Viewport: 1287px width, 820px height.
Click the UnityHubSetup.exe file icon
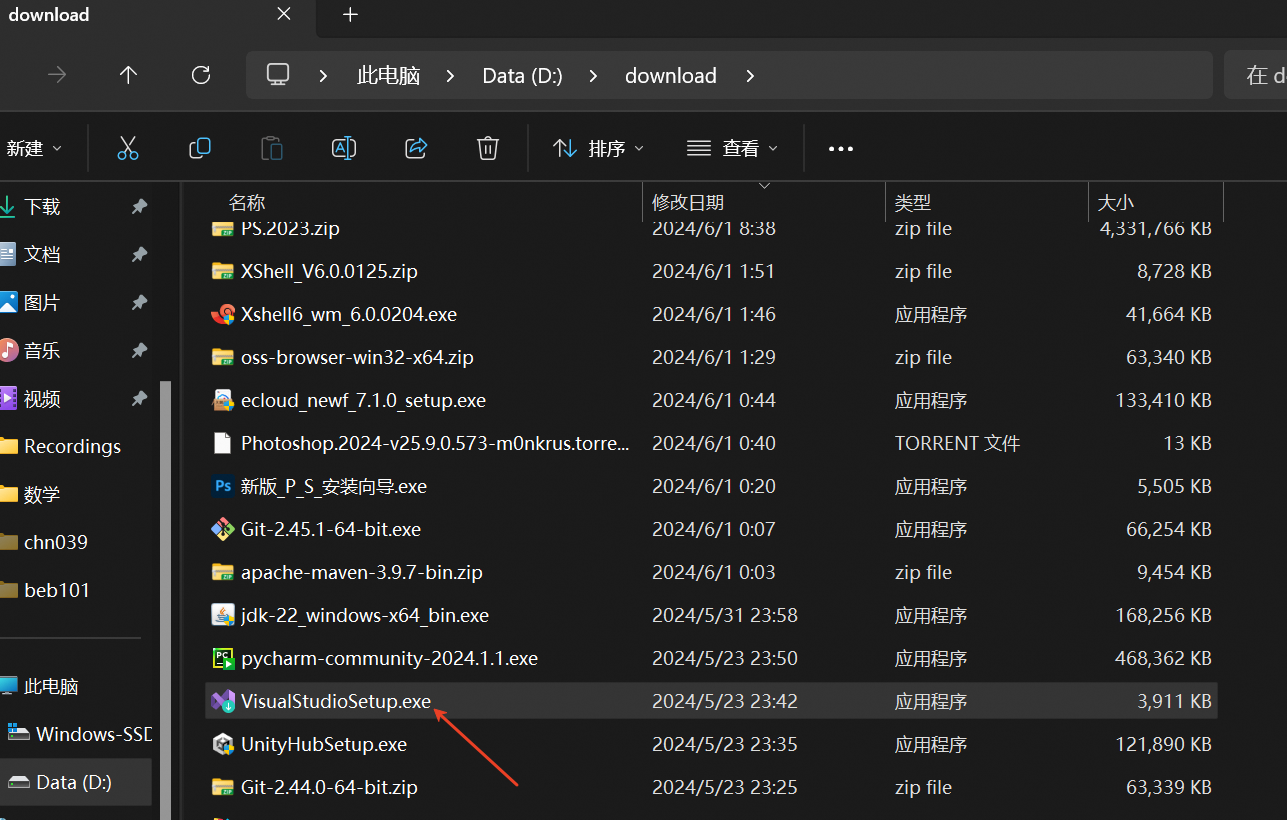tap(222, 744)
